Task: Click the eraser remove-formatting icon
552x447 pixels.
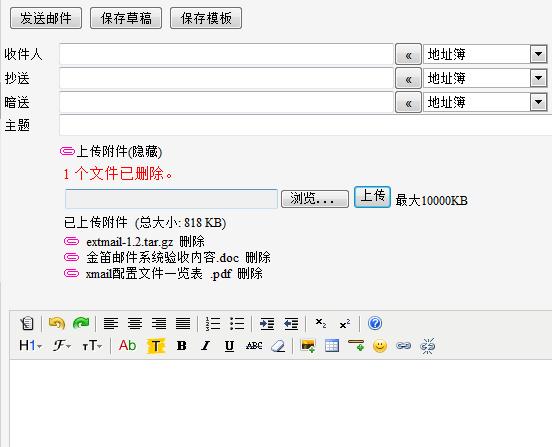Action: point(278,346)
